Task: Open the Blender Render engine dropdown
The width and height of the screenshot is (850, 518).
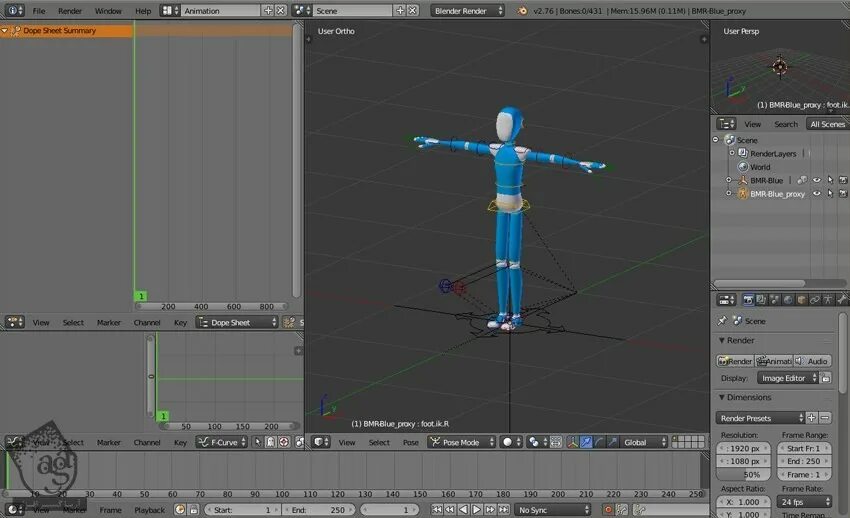Action: pos(467,10)
